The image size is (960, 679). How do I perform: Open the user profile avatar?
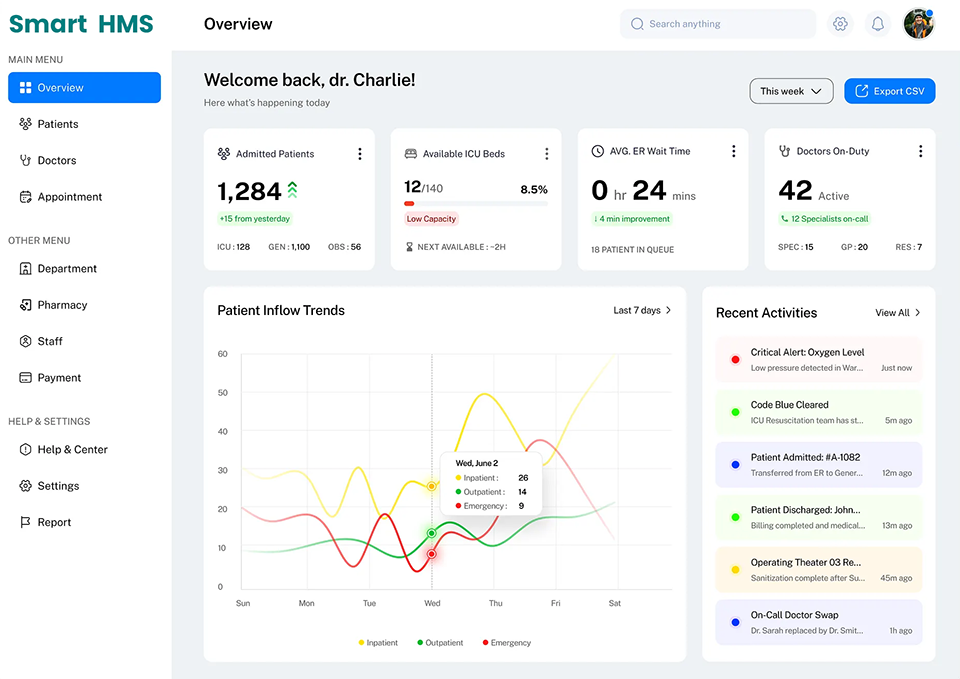point(919,24)
